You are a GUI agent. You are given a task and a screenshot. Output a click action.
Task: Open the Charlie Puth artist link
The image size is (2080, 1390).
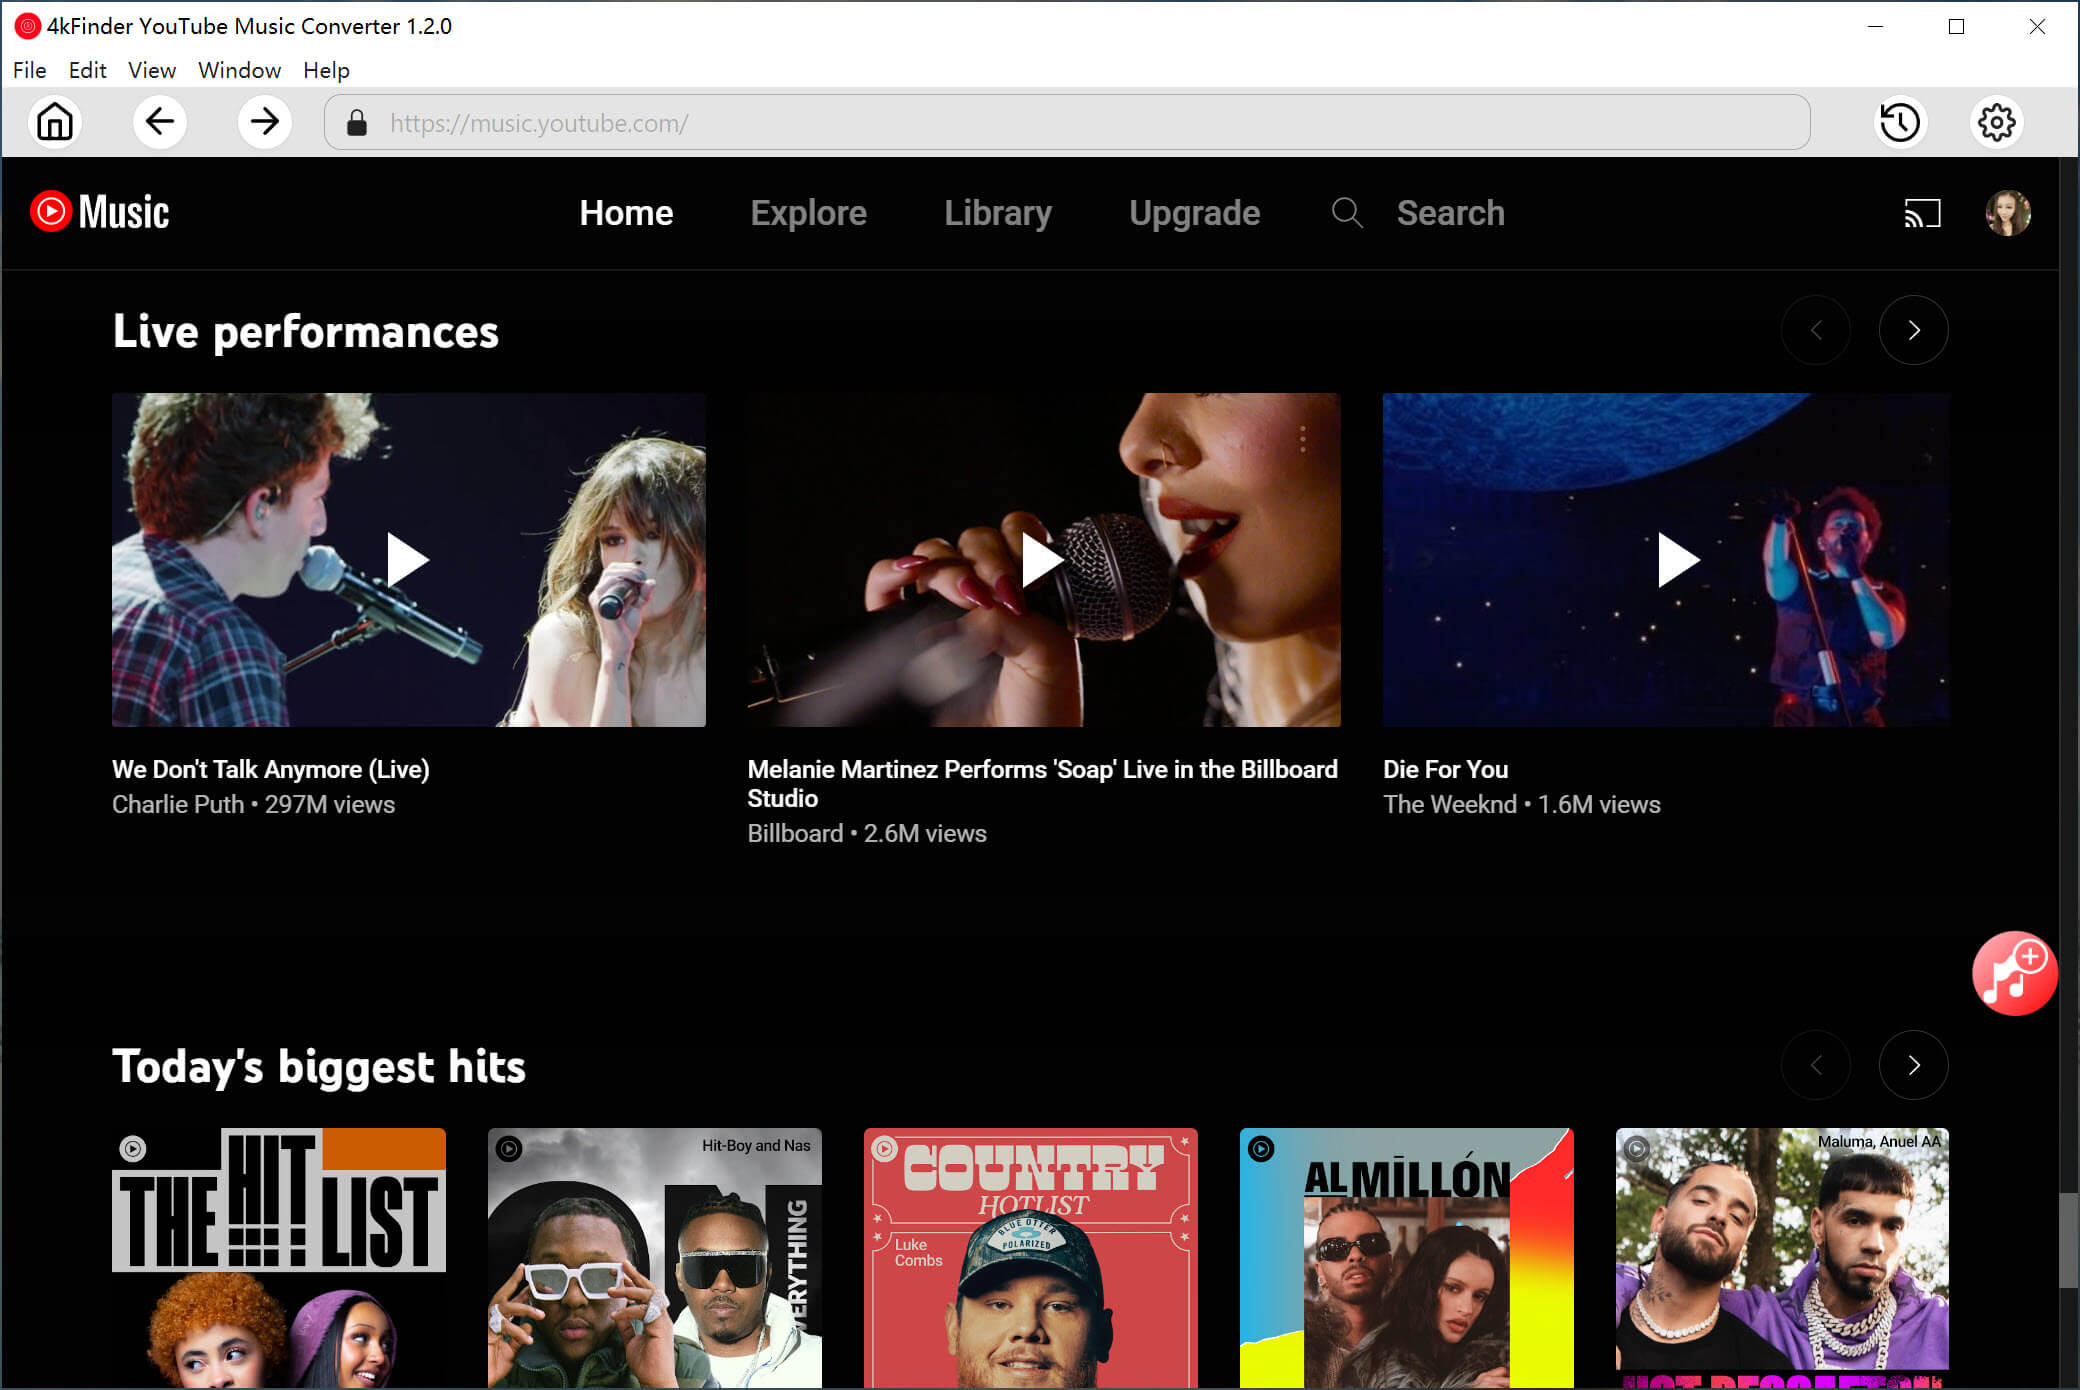pyautogui.click(x=178, y=804)
